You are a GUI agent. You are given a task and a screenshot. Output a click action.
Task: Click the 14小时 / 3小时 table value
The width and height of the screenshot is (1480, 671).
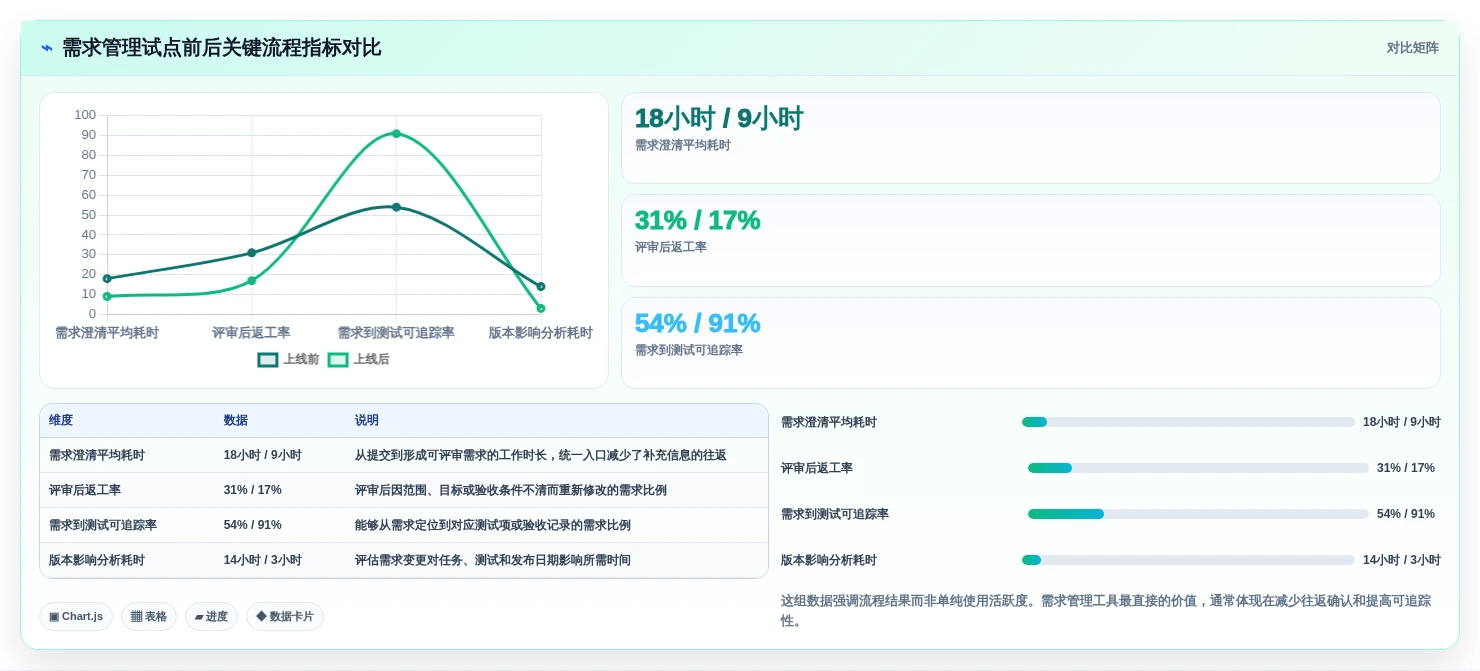pyautogui.click(x=263, y=560)
